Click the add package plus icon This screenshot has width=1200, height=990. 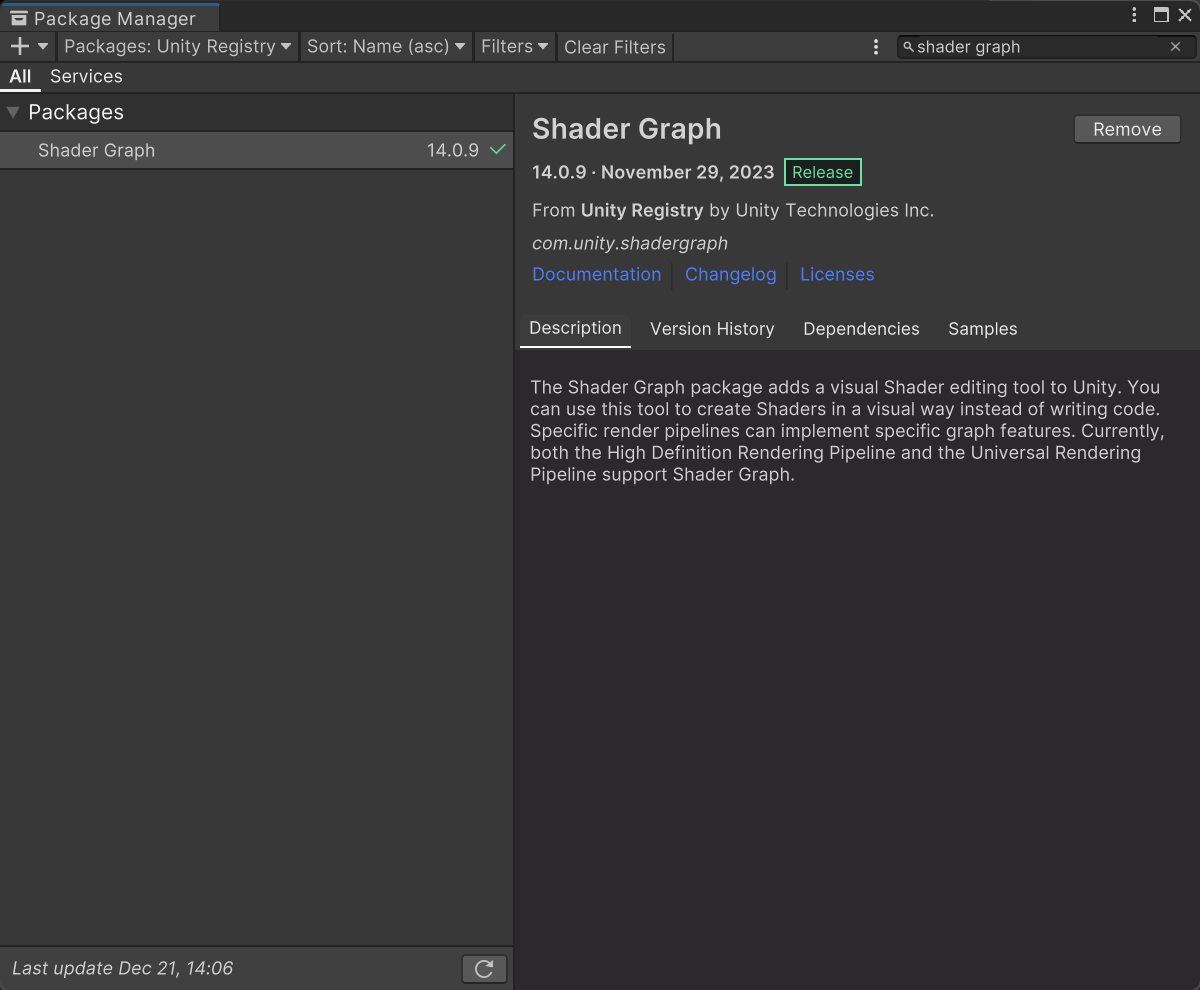[x=19, y=46]
